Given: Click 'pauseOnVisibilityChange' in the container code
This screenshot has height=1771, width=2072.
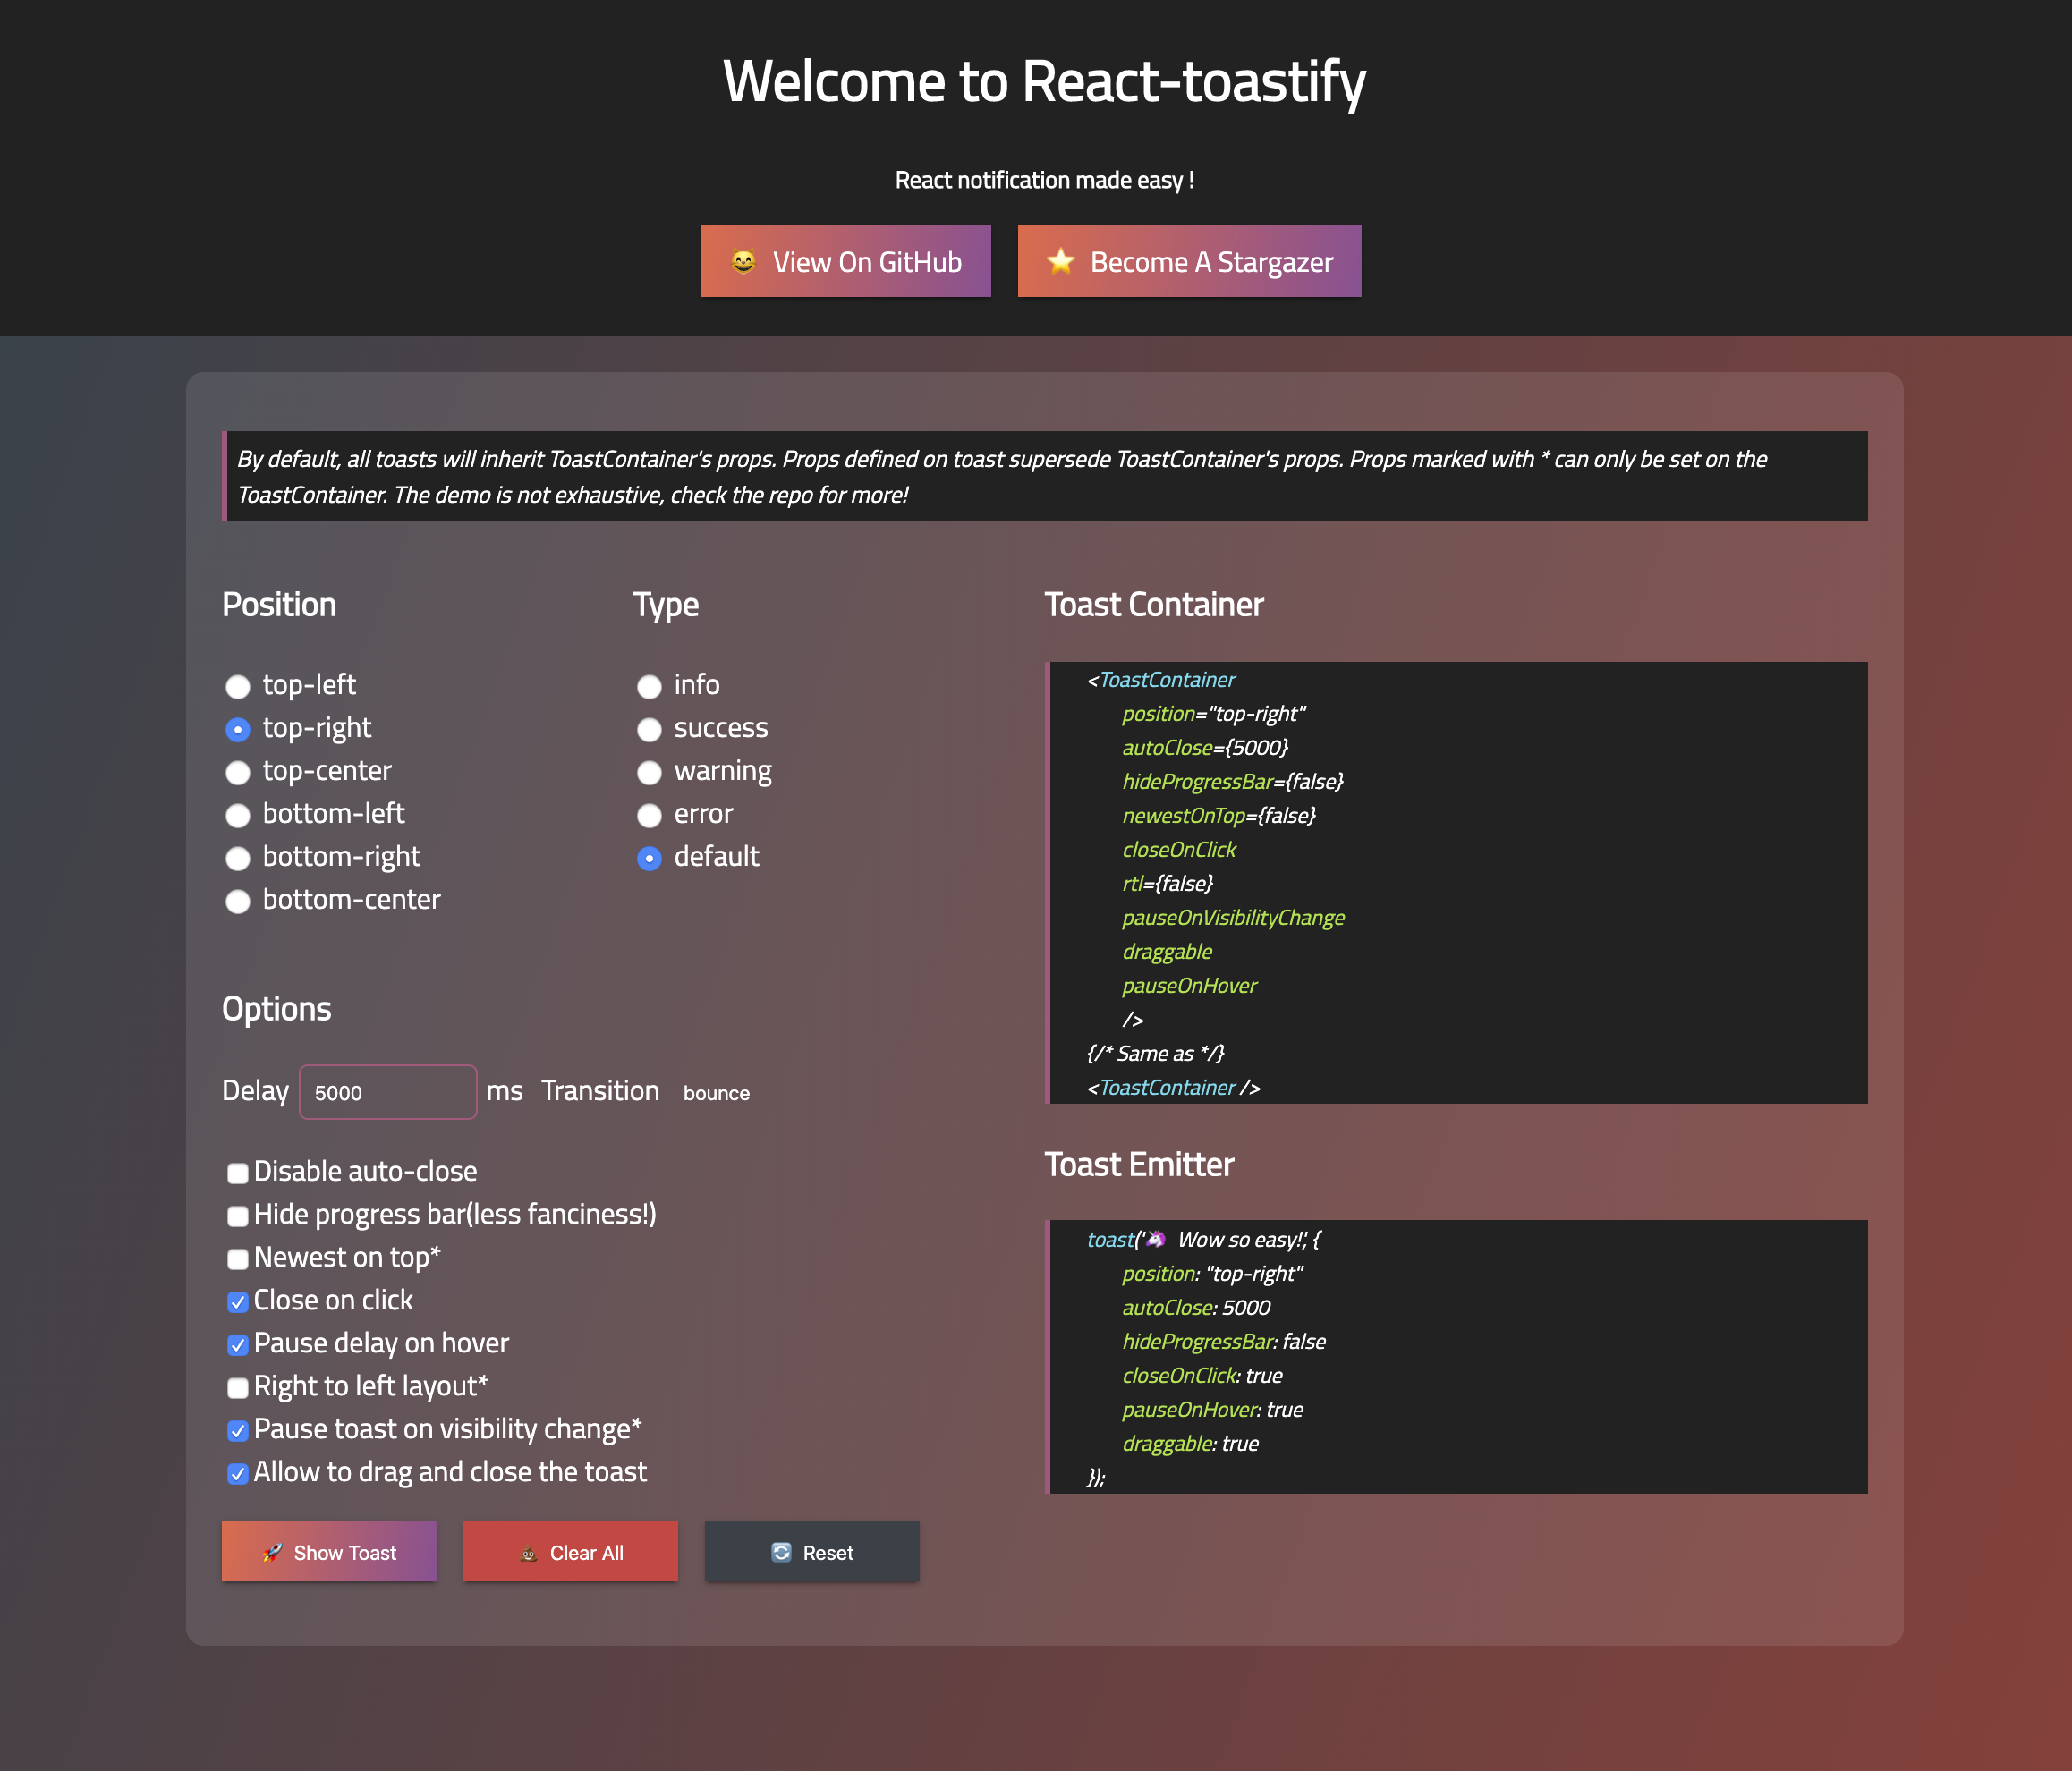Looking at the screenshot, I should pos(1233,918).
